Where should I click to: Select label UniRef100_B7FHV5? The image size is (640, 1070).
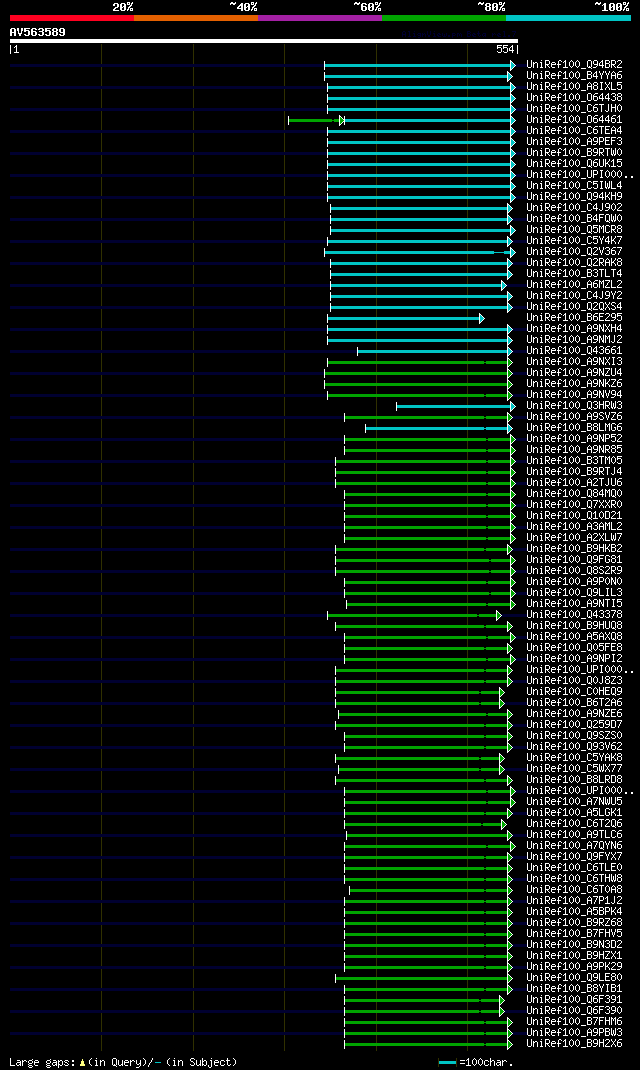pyautogui.click(x=574, y=934)
